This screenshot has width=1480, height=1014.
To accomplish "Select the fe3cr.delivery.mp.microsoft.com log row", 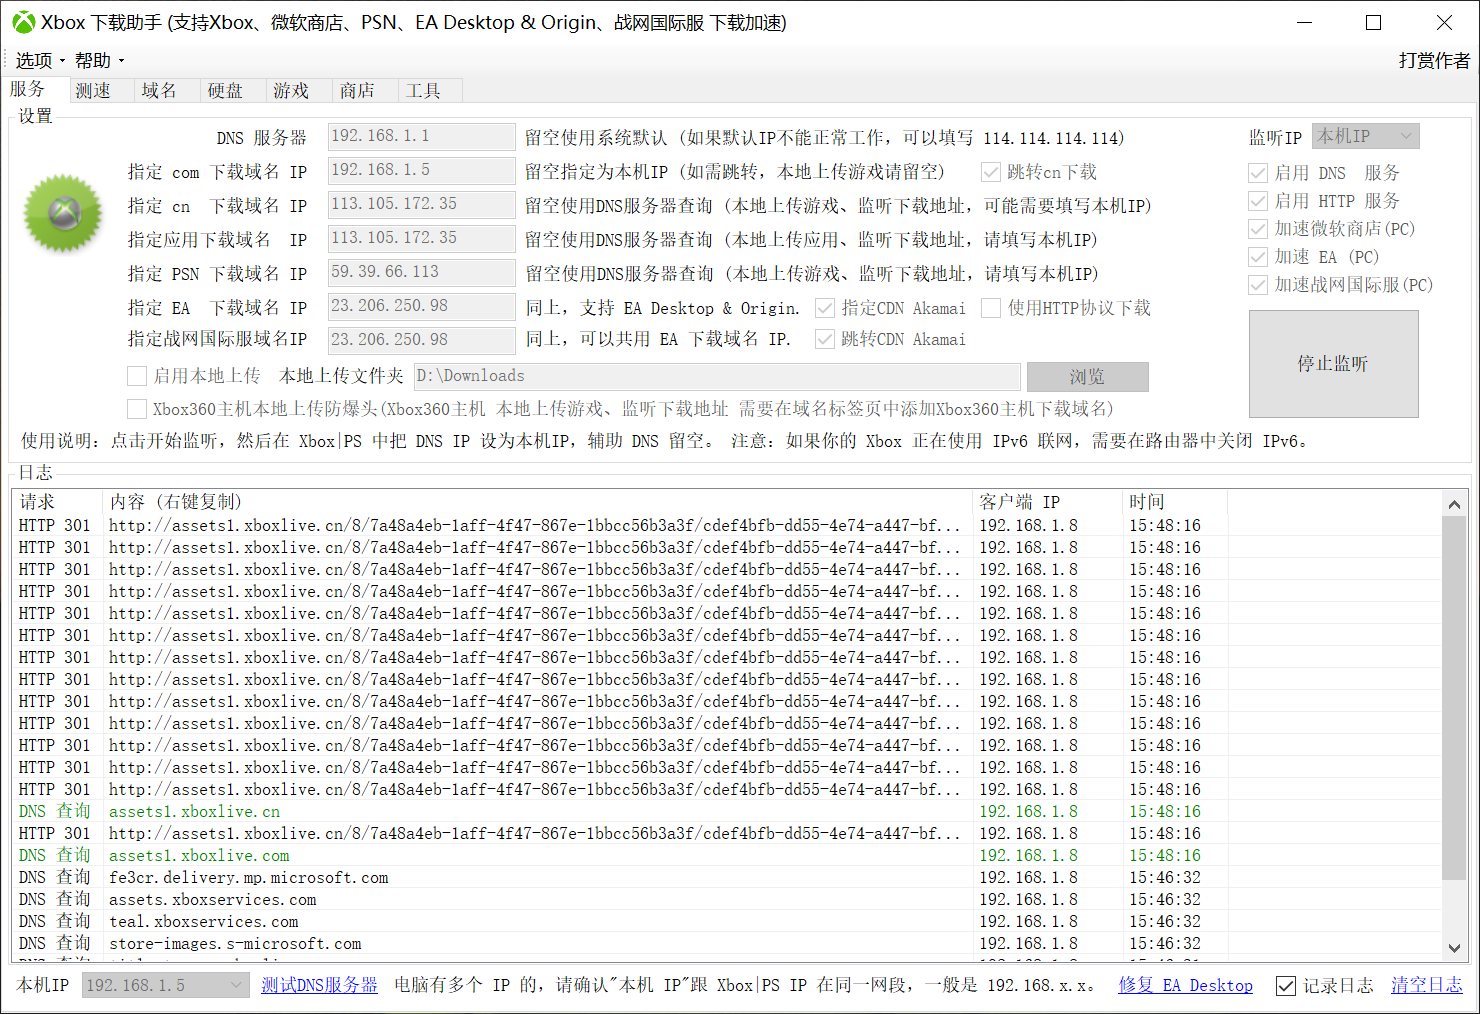I will 728,877.
